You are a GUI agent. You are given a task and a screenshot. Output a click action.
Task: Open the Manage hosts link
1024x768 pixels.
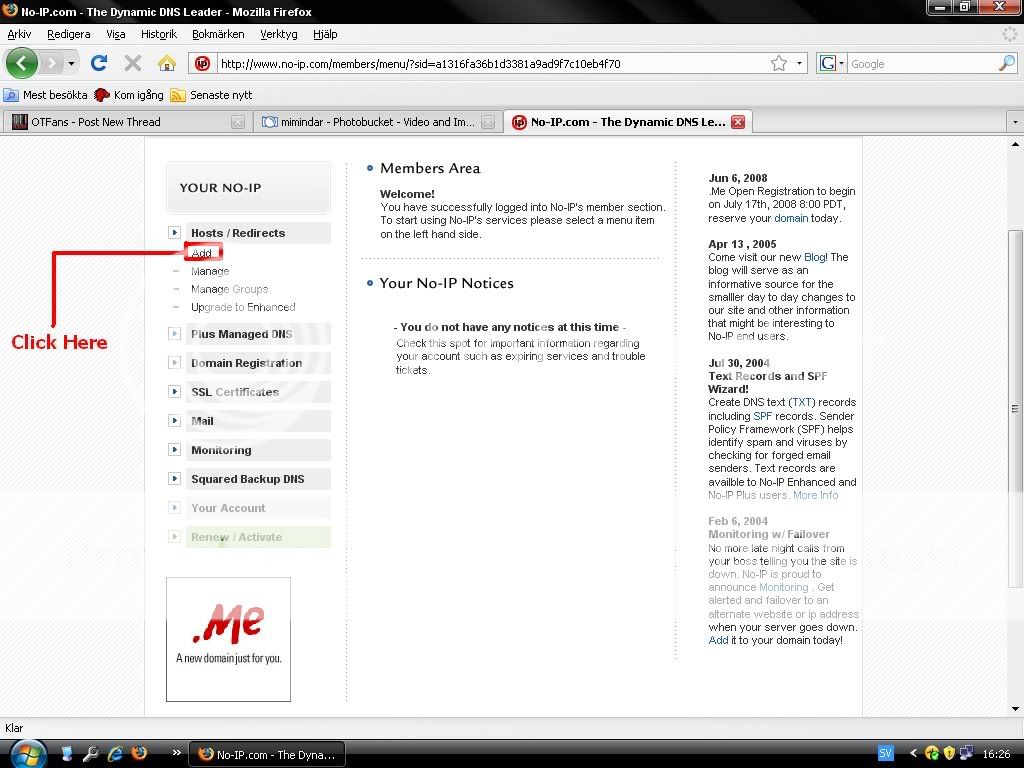tap(210, 271)
